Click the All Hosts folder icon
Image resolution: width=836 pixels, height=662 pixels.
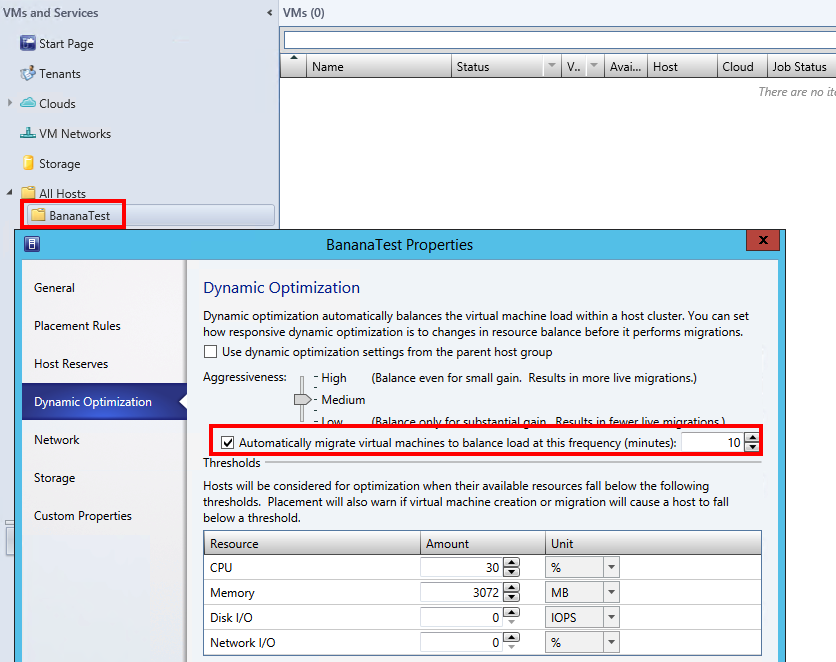[x=28, y=192]
